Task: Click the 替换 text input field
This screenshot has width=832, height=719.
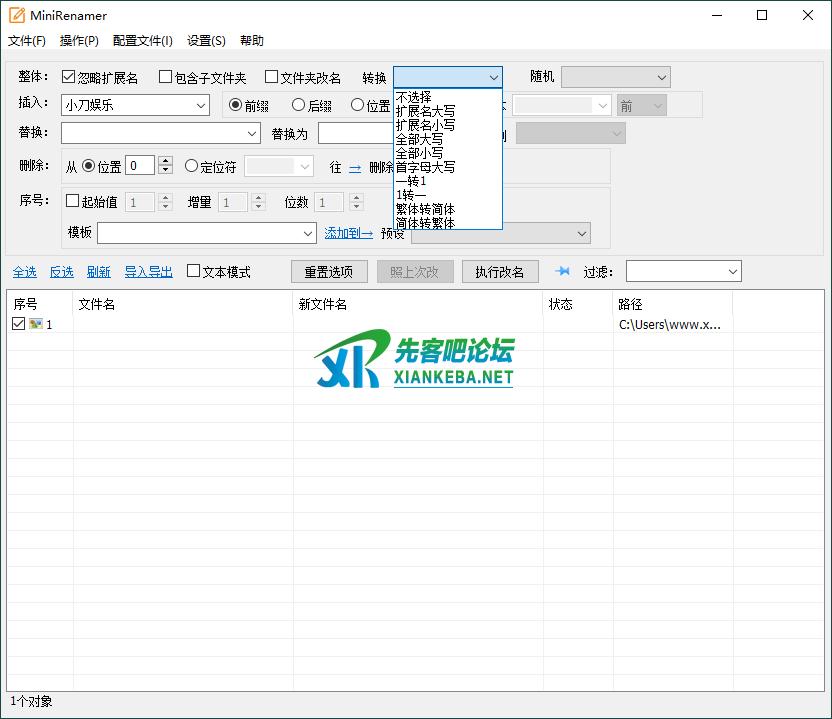Action: pyautogui.click(x=152, y=133)
